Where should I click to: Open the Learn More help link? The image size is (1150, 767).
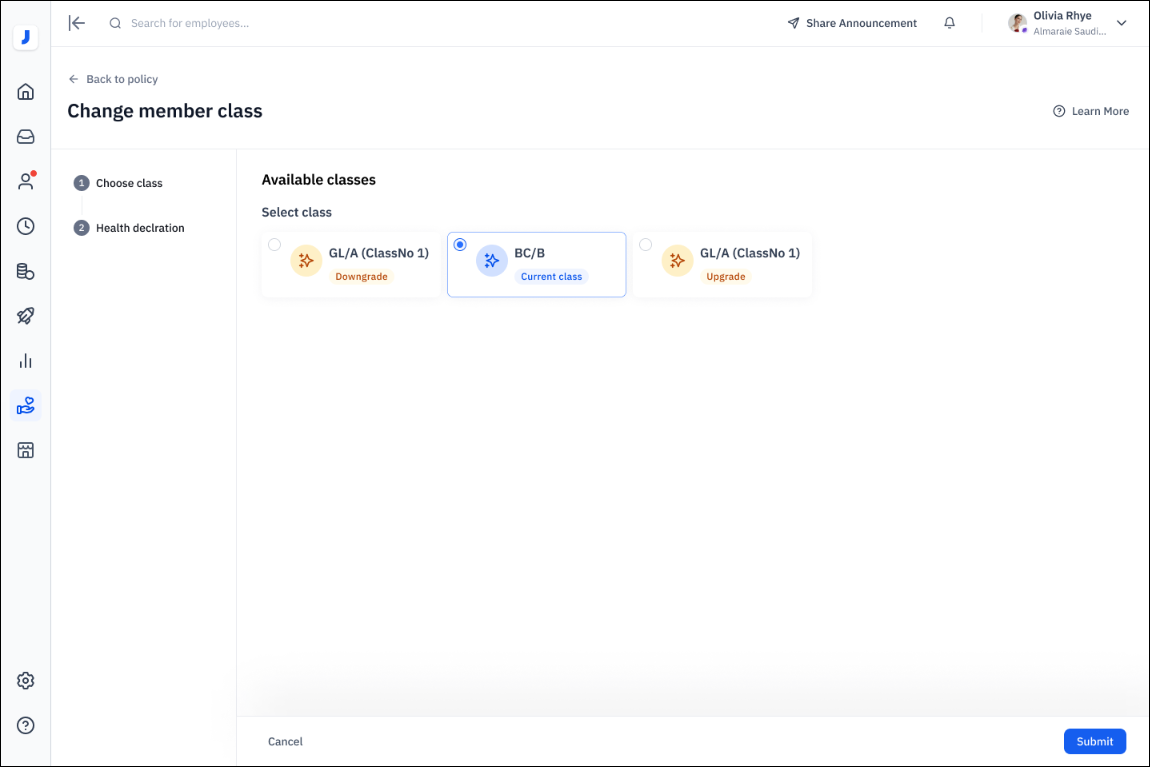pos(1091,111)
